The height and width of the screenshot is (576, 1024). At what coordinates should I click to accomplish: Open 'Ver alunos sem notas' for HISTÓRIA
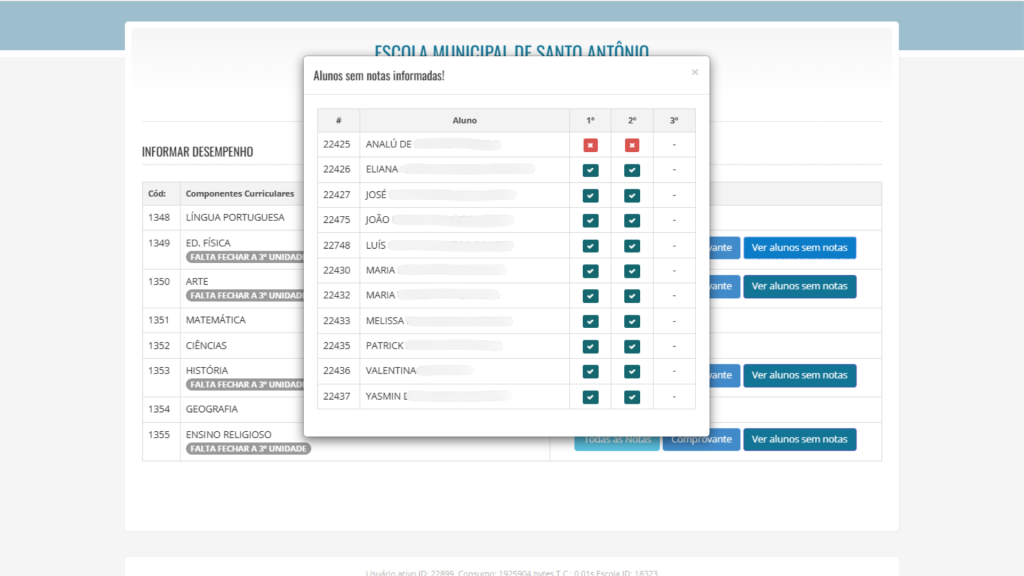point(799,376)
